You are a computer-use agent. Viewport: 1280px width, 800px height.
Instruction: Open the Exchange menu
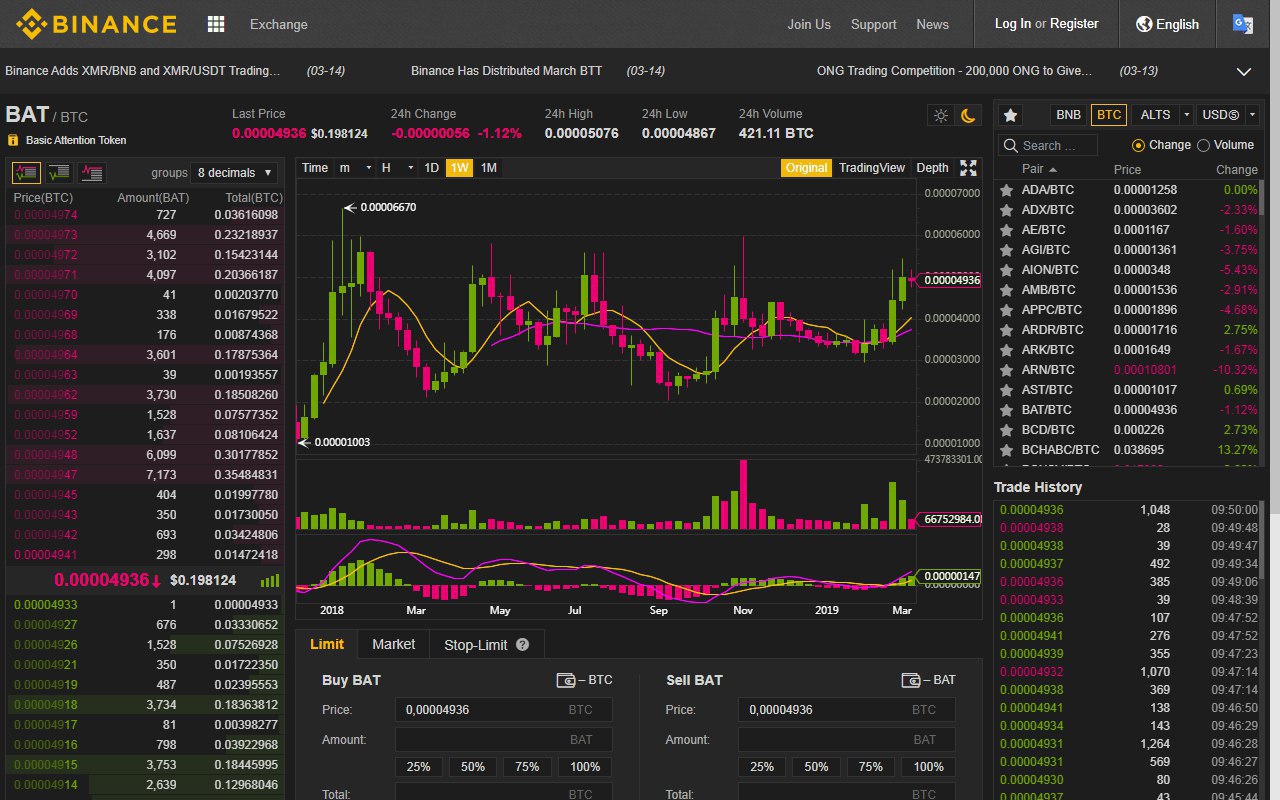tap(279, 24)
